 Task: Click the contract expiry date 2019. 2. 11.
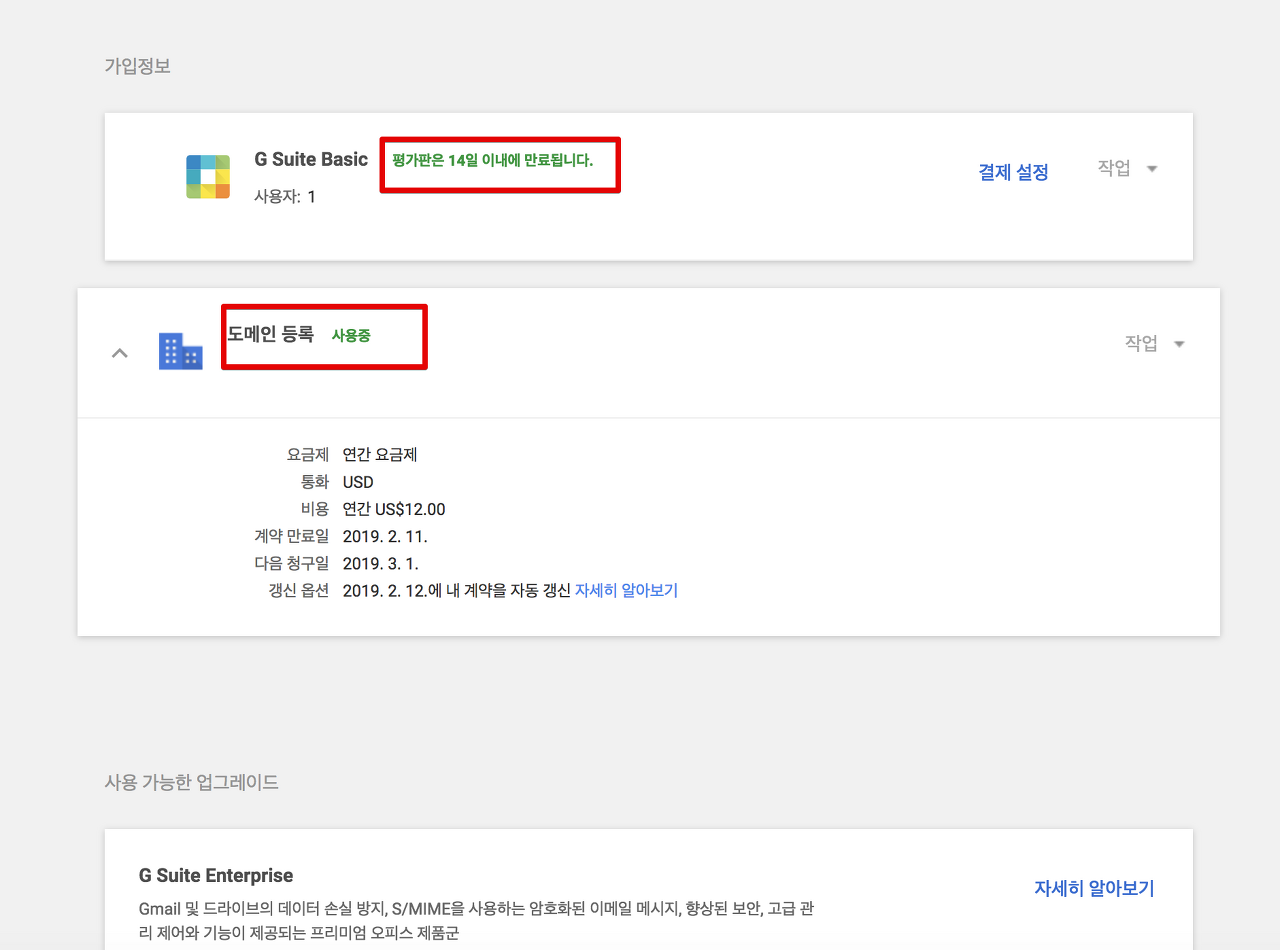pos(385,536)
